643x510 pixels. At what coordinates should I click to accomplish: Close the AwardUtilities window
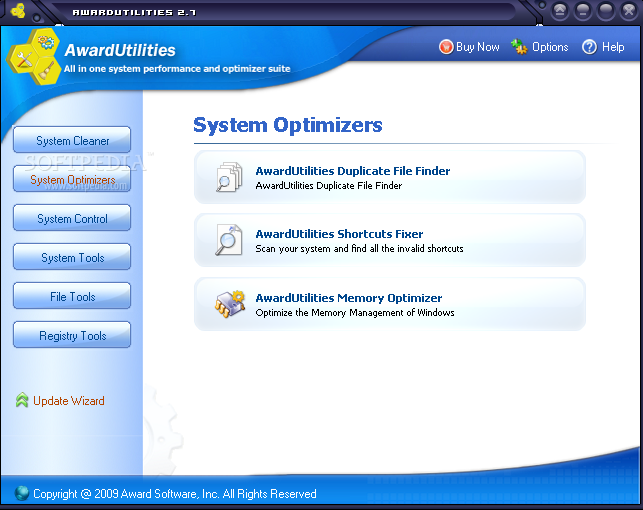point(629,11)
